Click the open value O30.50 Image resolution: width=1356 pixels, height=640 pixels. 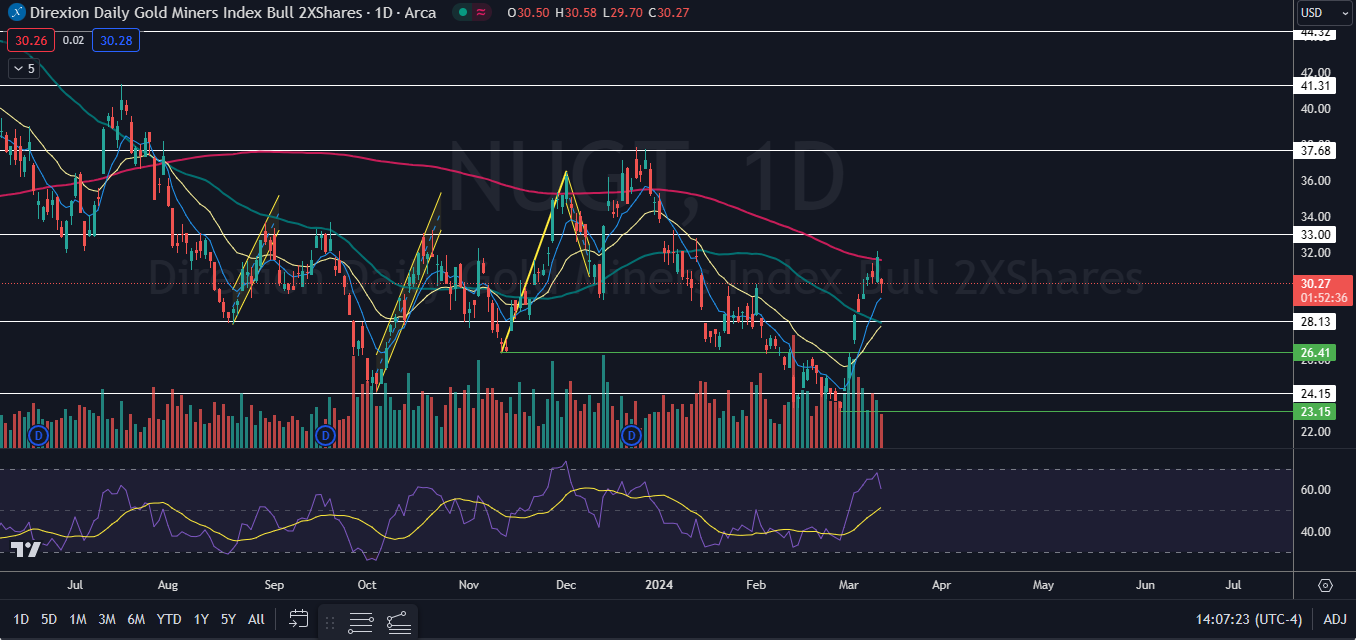(526, 13)
